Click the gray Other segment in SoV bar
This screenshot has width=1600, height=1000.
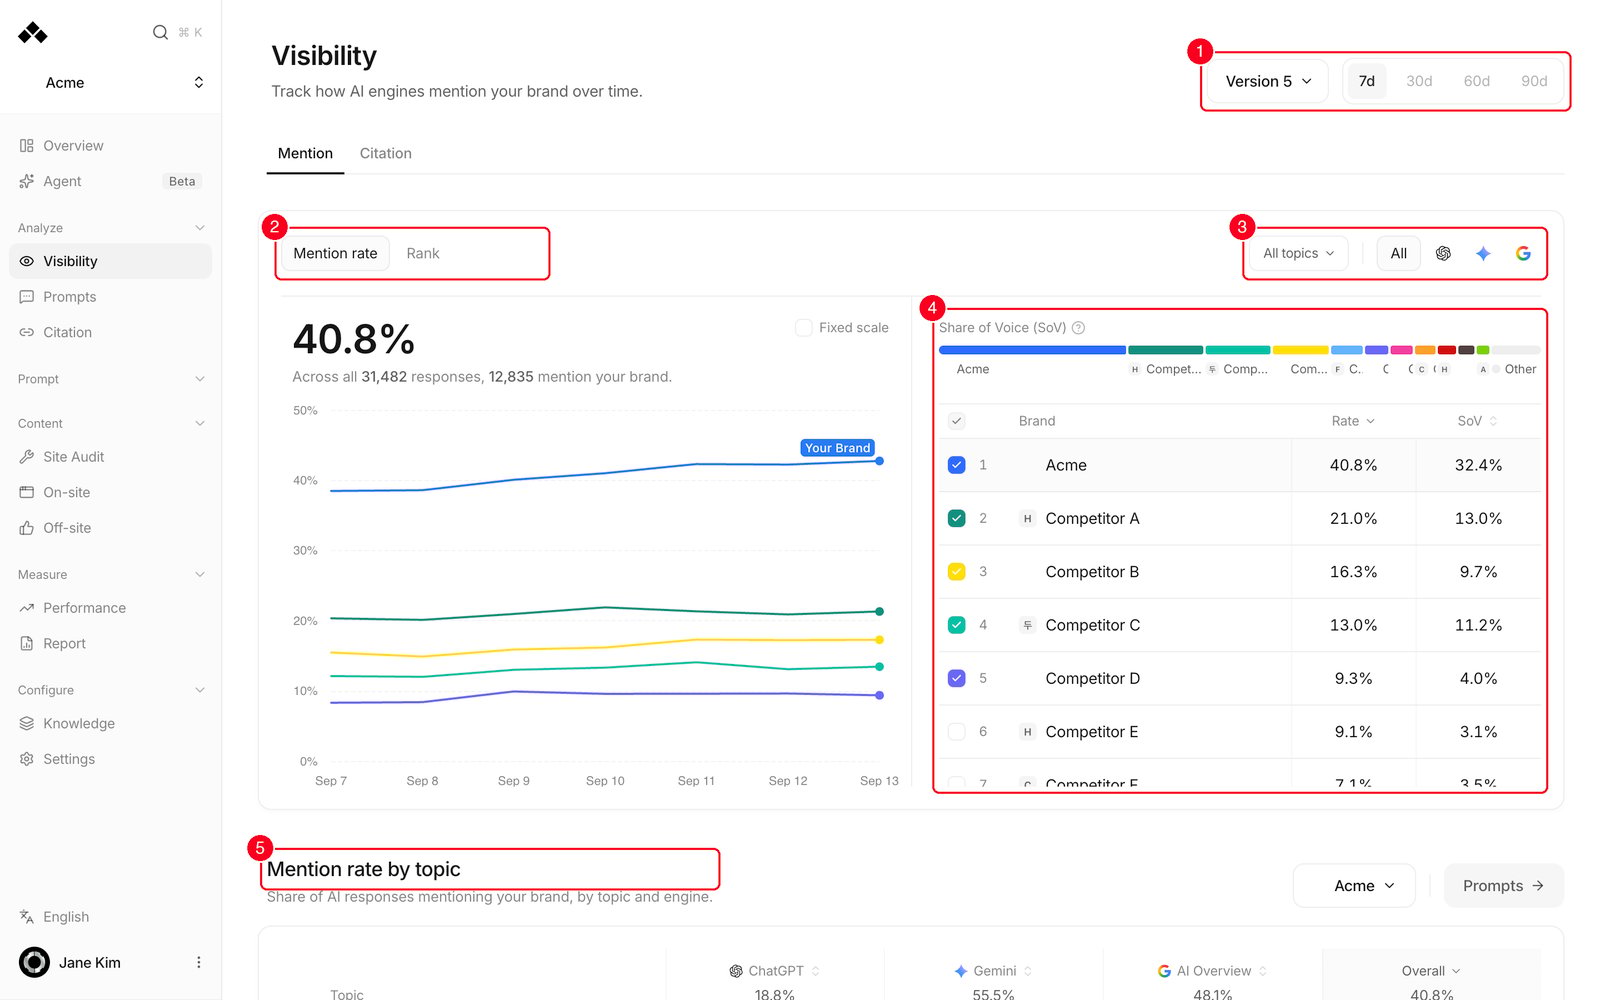pyautogui.click(x=1515, y=350)
